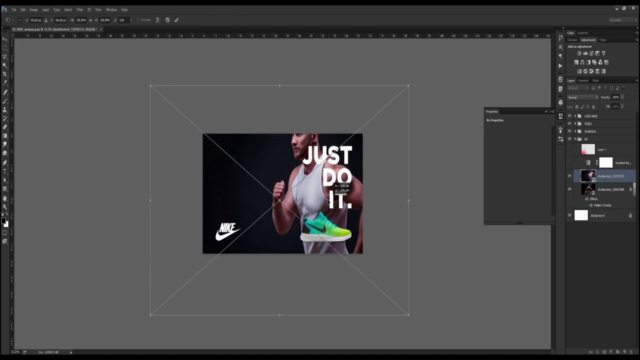The height and width of the screenshot is (360, 640).
Task: Select the Rectangular Marquee tool
Action: [5, 48]
